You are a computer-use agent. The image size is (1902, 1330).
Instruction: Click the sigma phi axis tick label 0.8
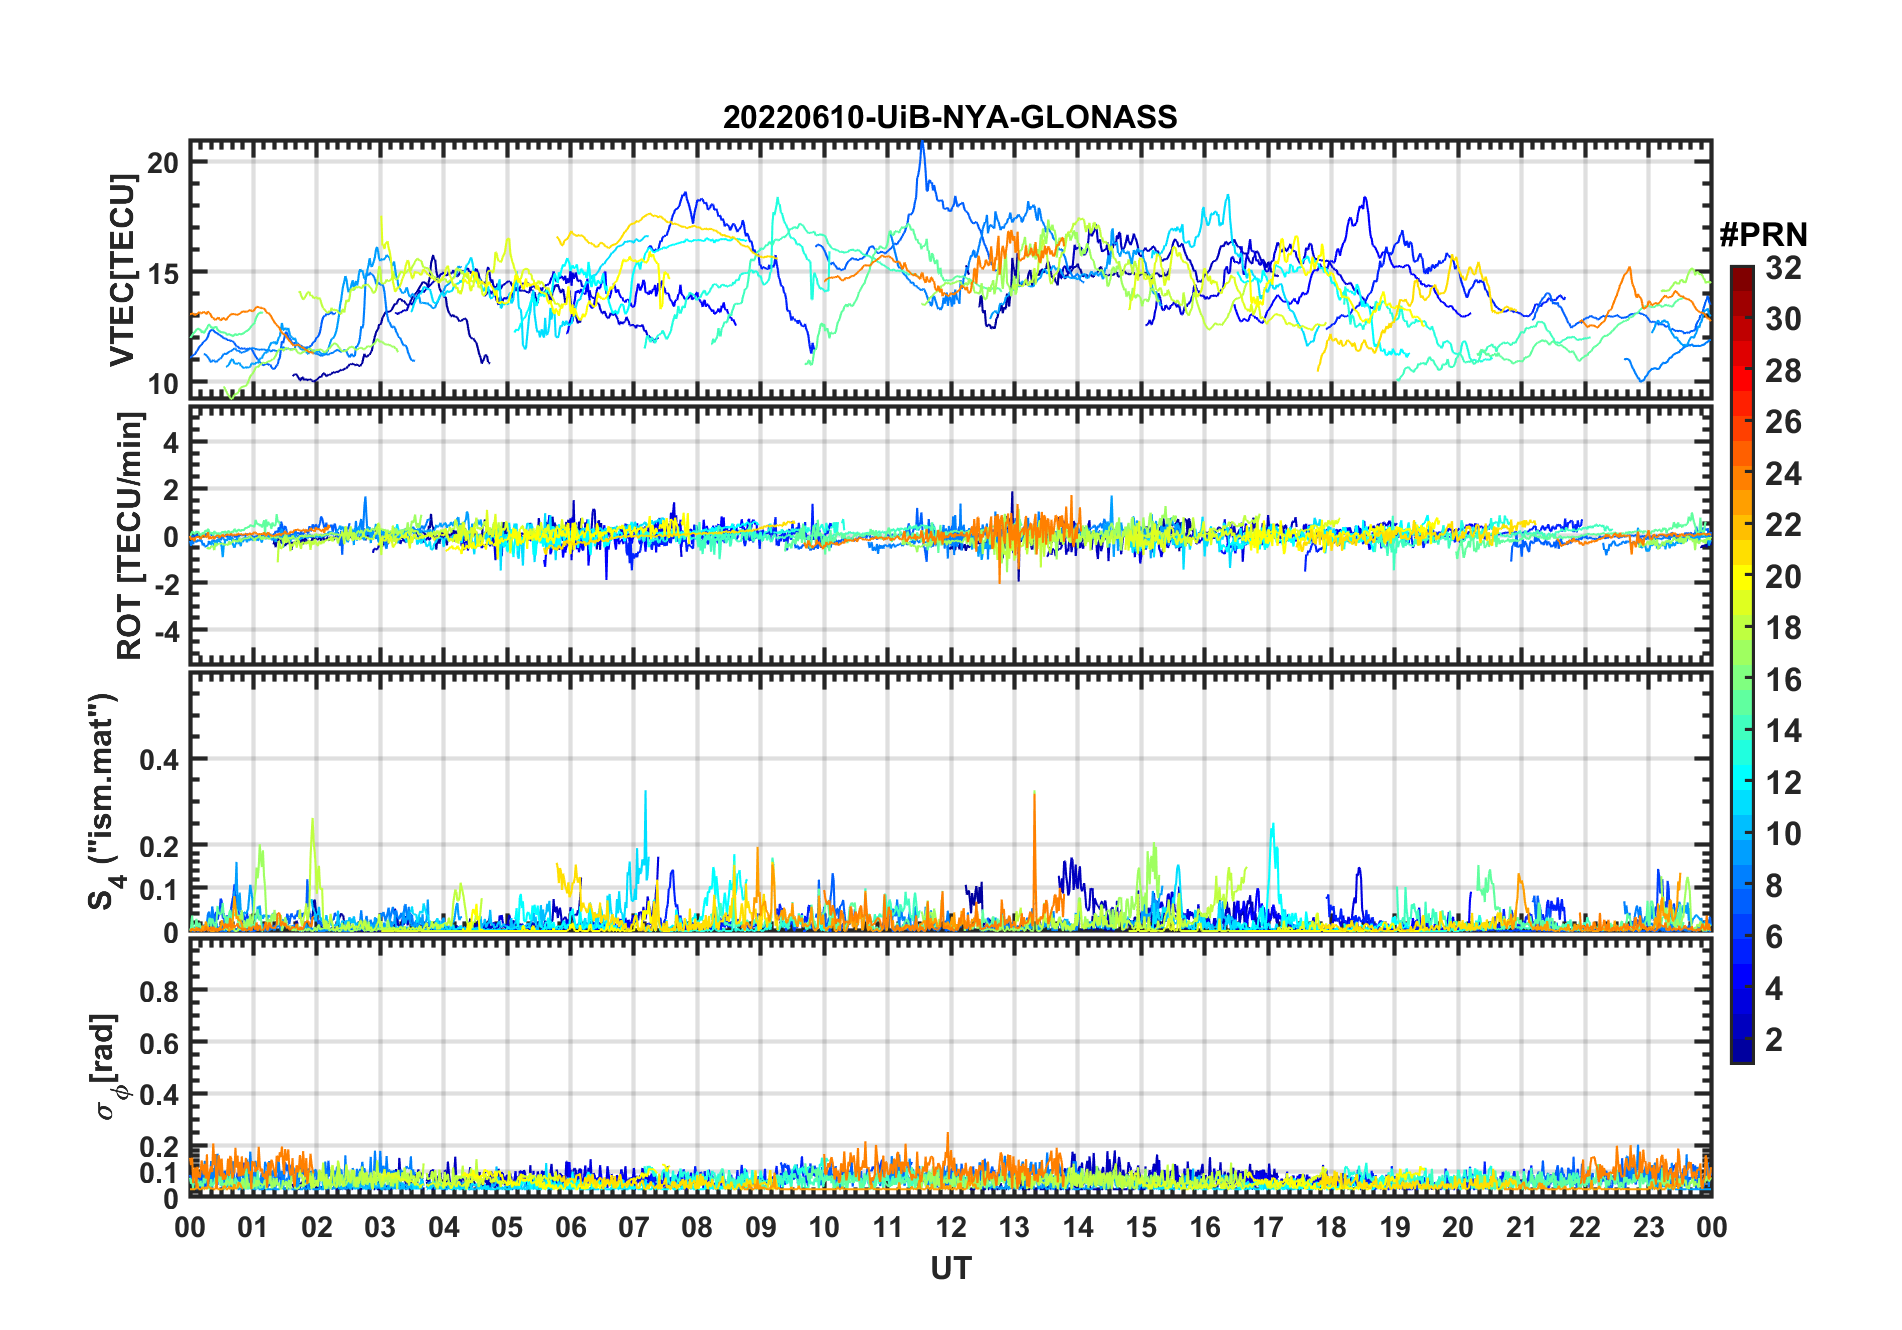[160, 991]
